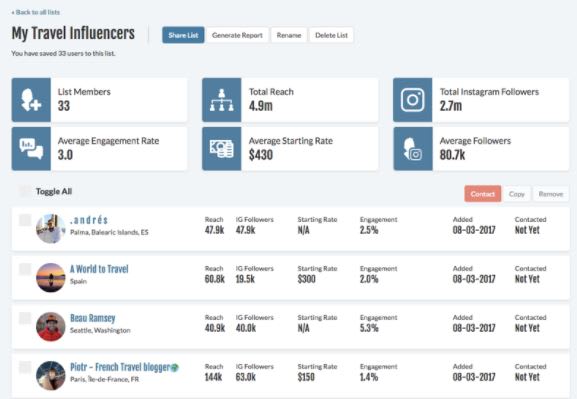Click Beau Ramsey's profile photo
The height and width of the screenshot is (399, 577).
[x=51, y=326]
